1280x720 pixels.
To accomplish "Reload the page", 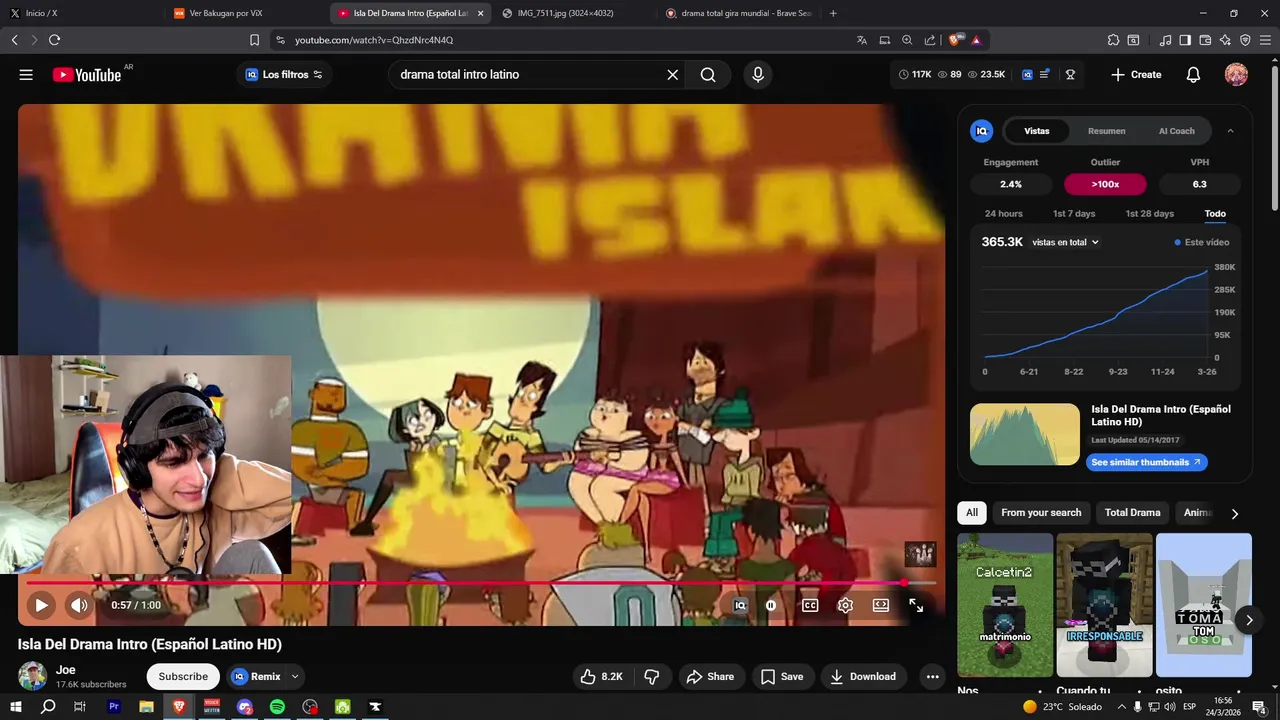I will pos(54,40).
